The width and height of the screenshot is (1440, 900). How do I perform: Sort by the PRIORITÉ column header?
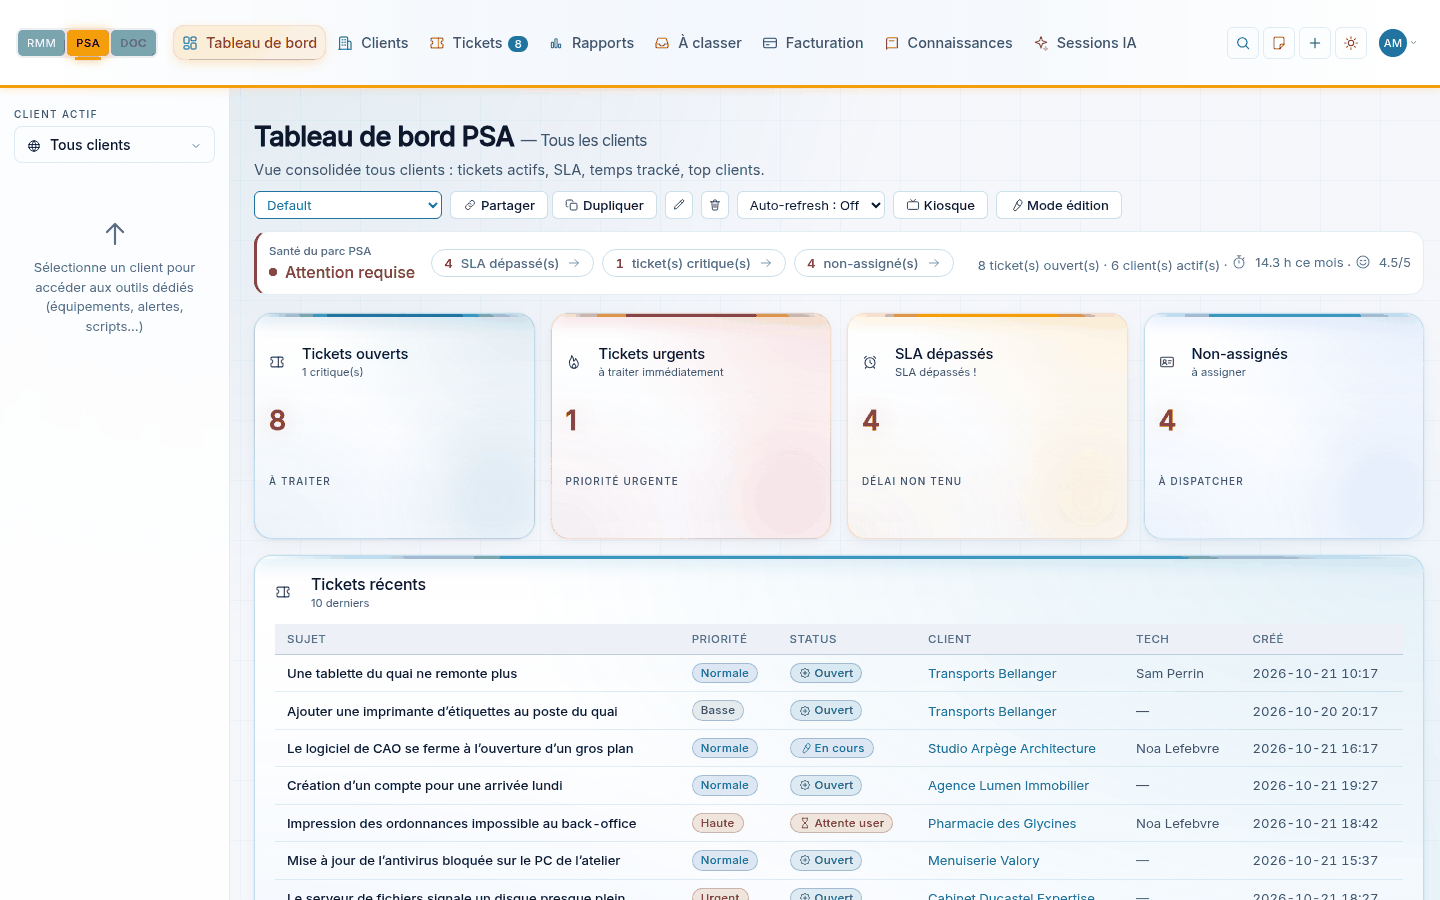[719, 639]
